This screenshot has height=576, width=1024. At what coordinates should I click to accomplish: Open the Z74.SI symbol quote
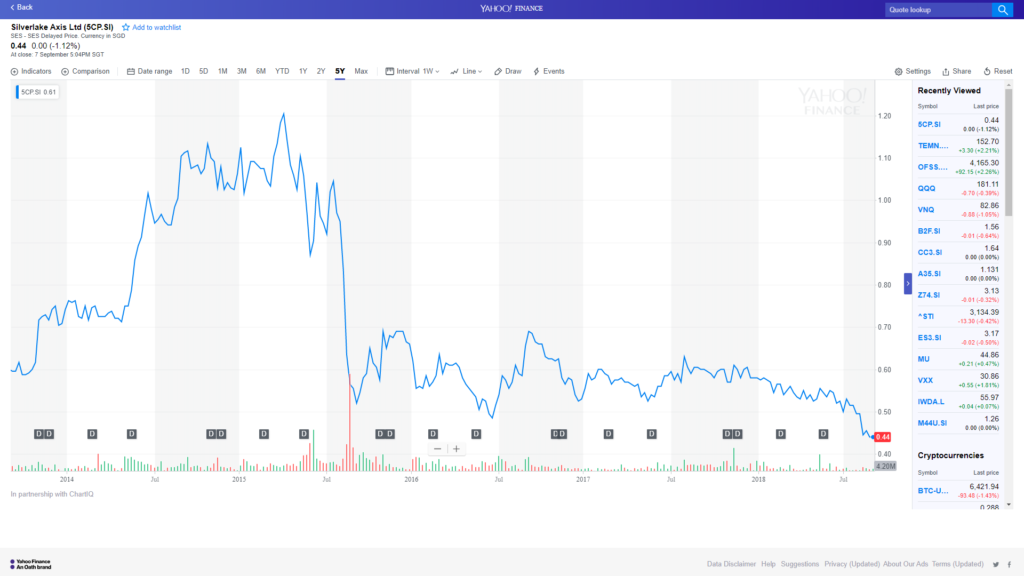pos(929,295)
